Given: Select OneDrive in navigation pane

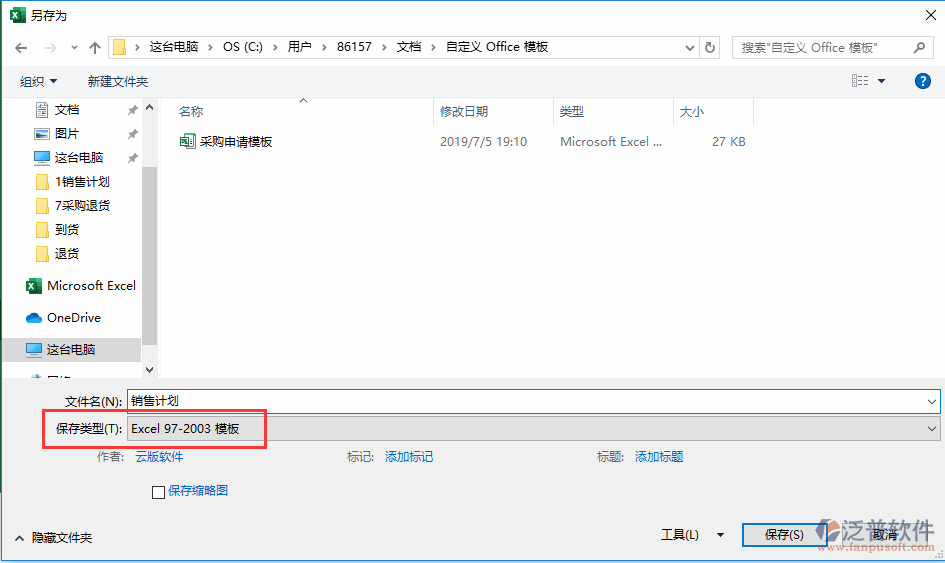Looking at the screenshot, I should [74, 318].
